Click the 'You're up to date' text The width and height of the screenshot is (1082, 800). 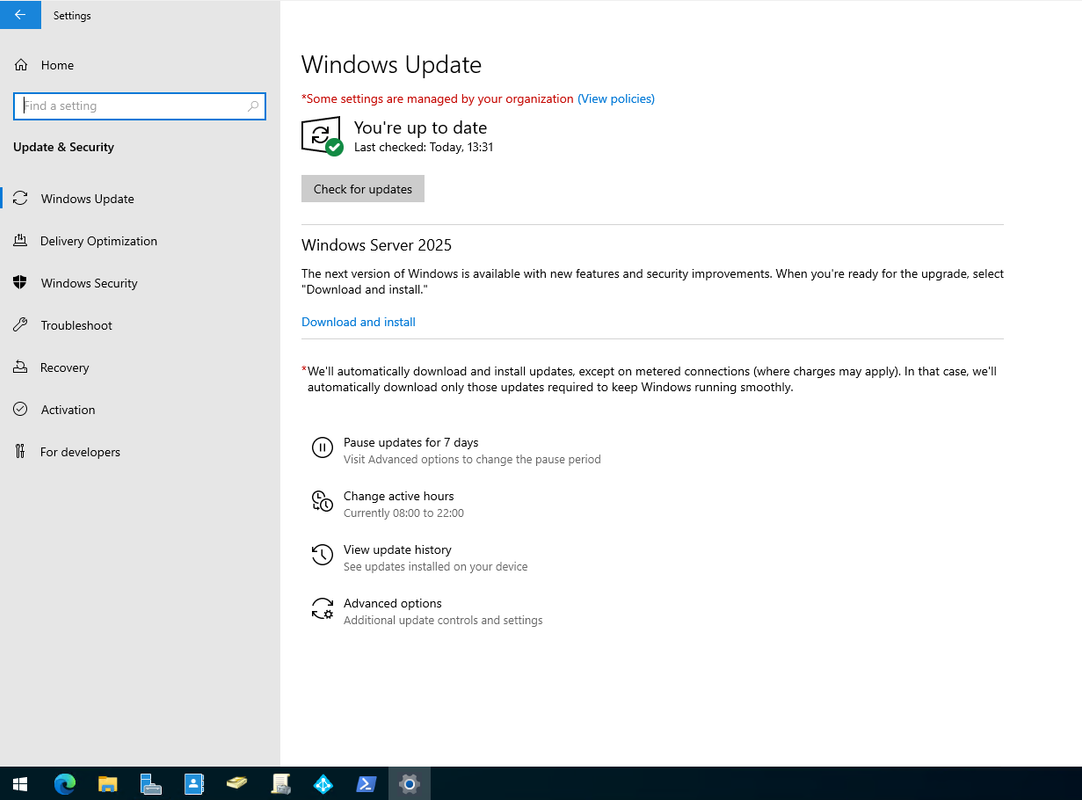420,128
